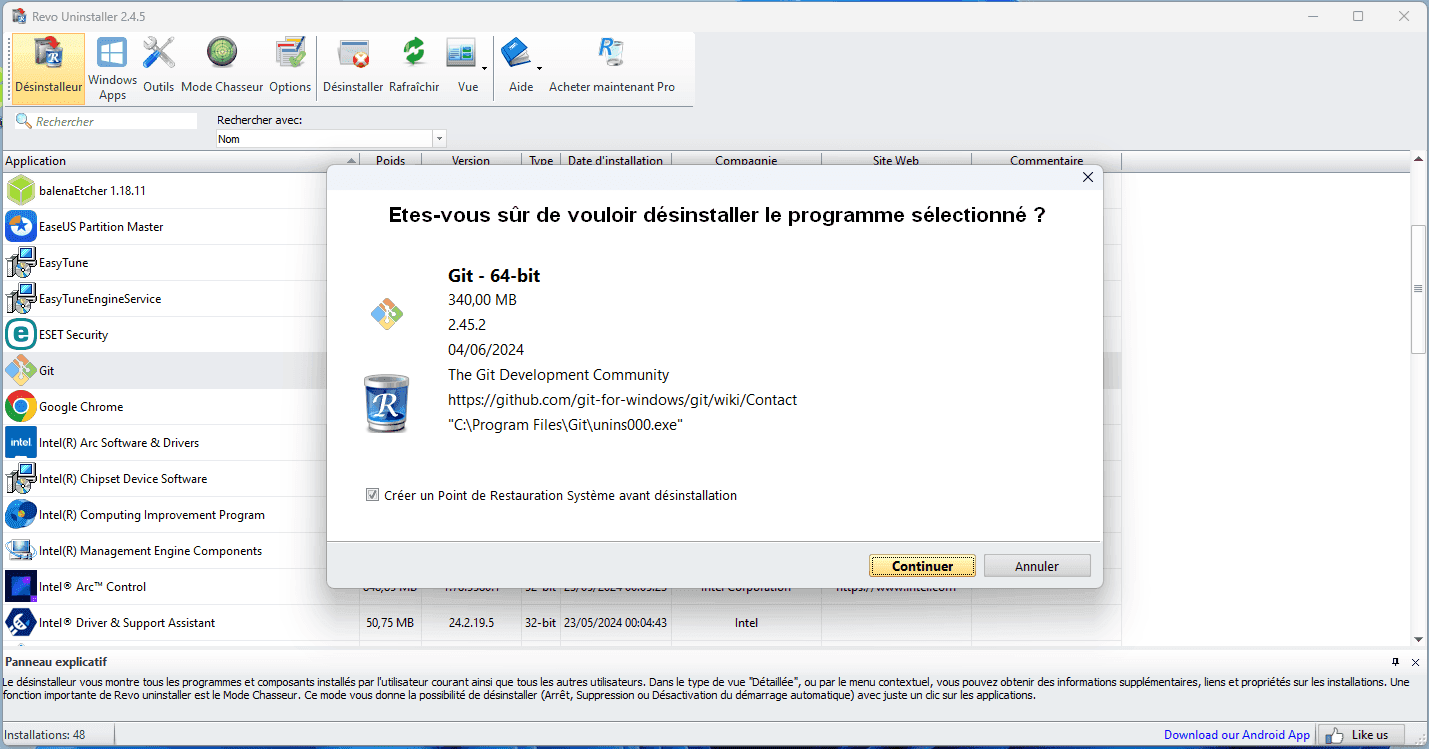This screenshot has height=749, width=1429.
Task: Click the Intel 50,75 MB size cell
Action: click(x=390, y=623)
